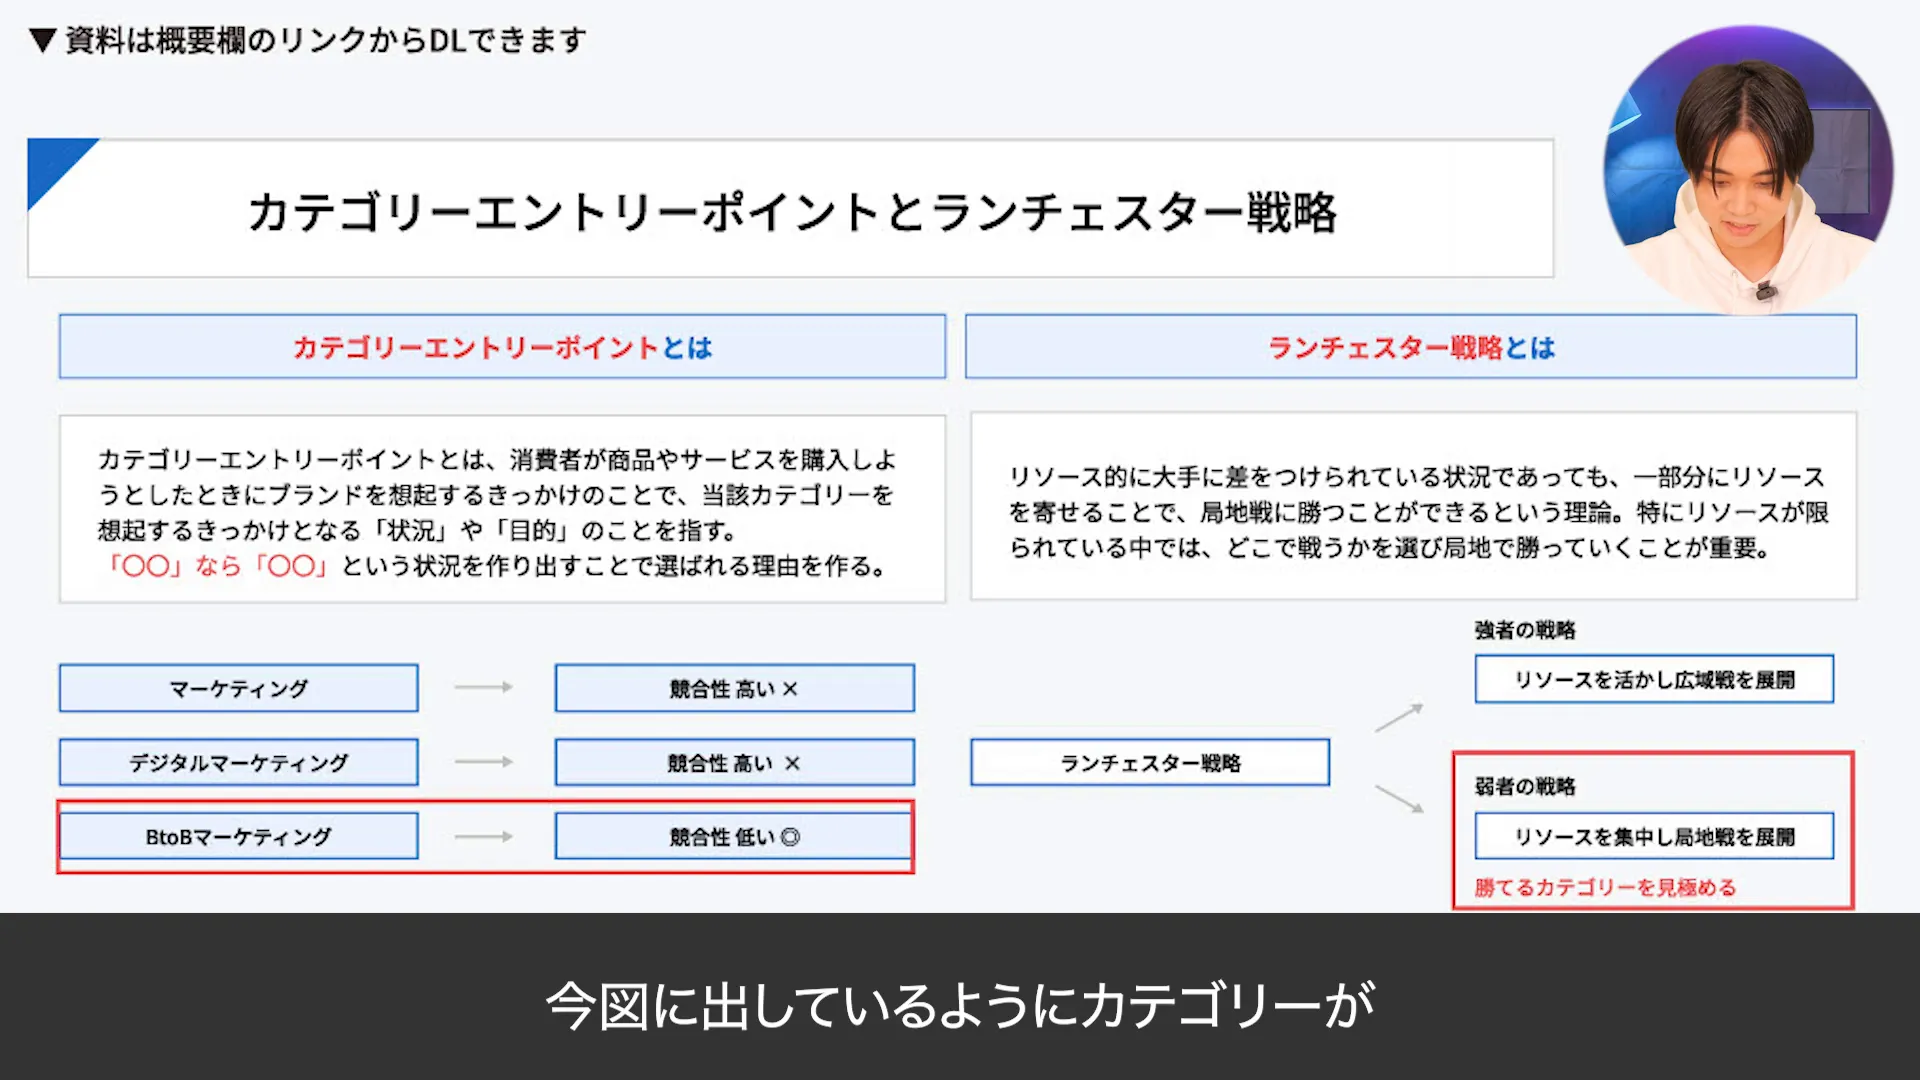Click the マーケティング box

239,688
